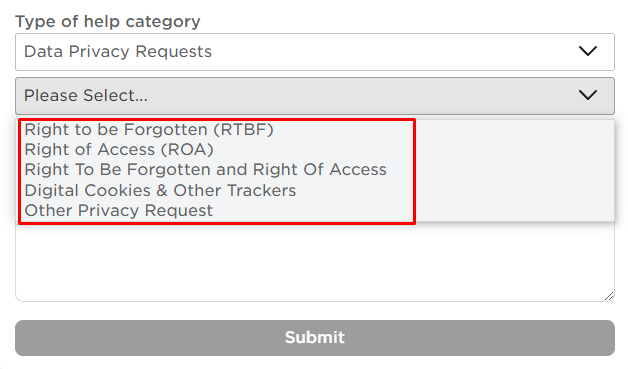Collapse the Please Select subcategory dropdown
The height and width of the screenshot is (369, 628).
pyautogui.click(x=315, y=96)
